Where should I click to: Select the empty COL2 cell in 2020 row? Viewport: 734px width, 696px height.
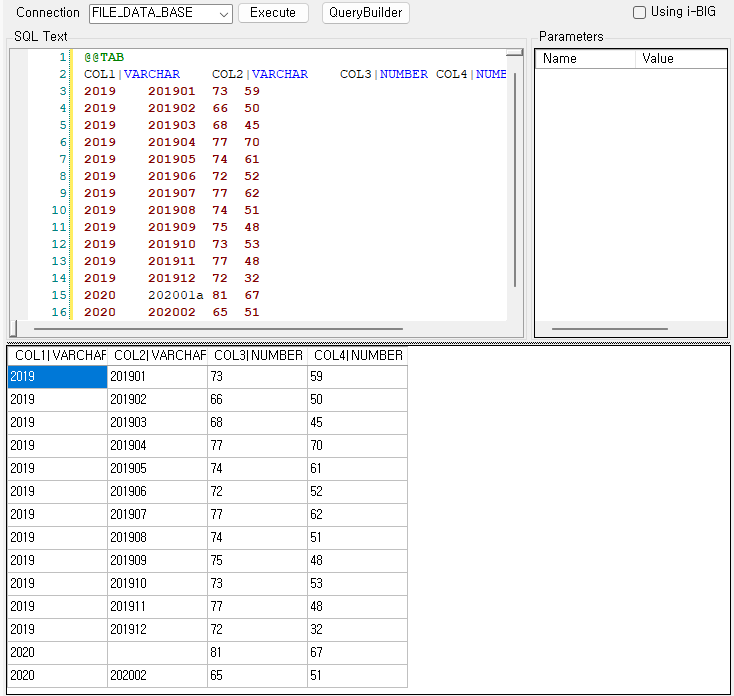coord(157,653)
